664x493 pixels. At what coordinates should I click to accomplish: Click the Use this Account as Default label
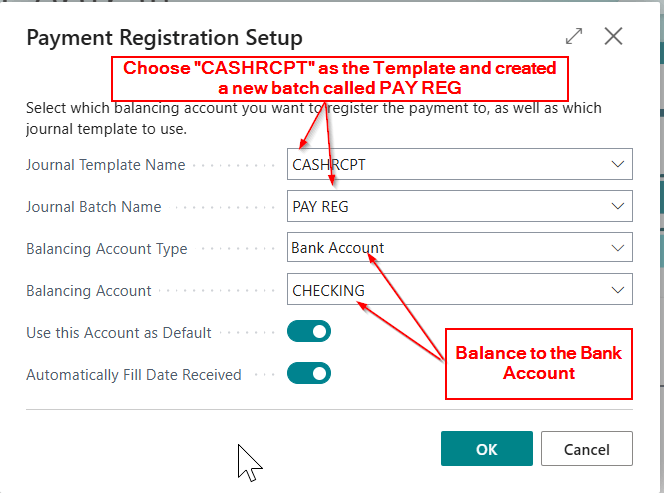(118, 333)
